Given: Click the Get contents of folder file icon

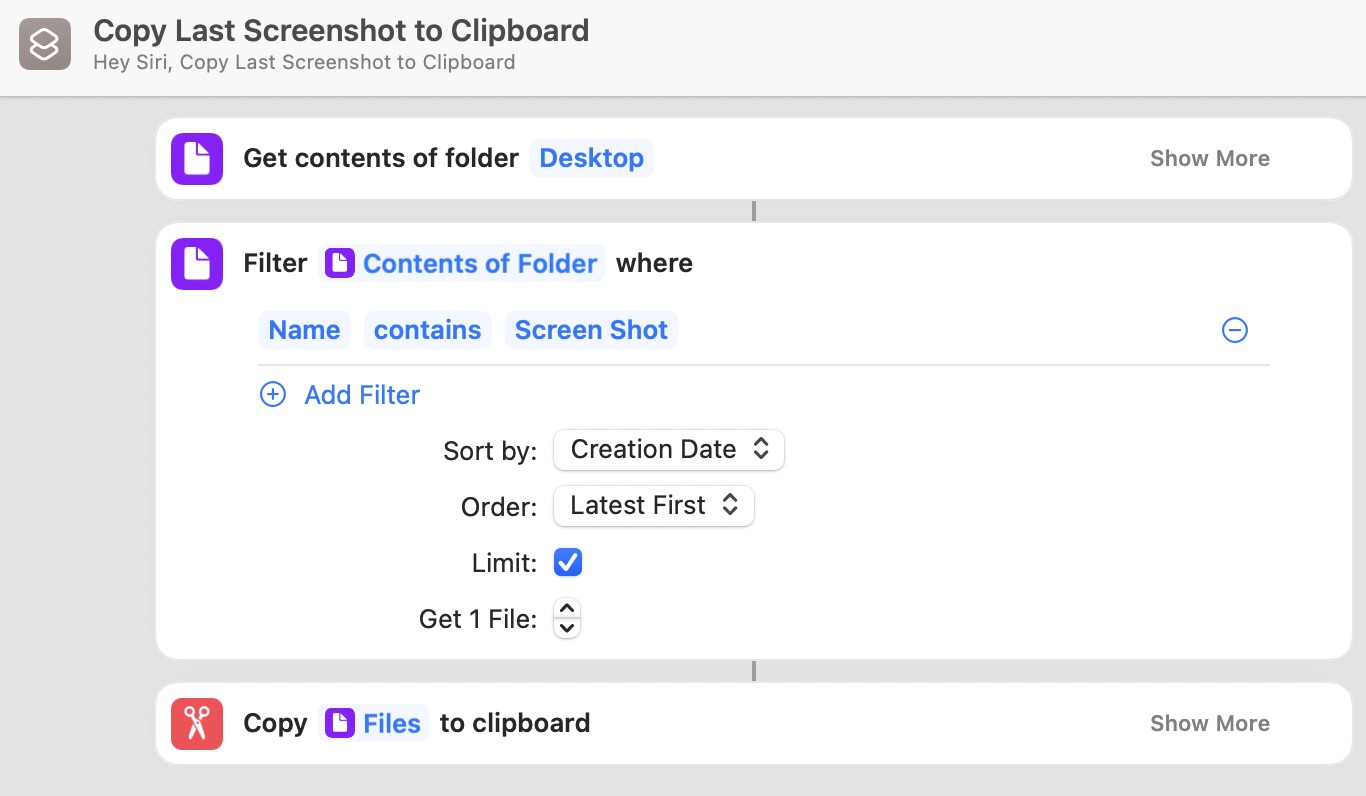Looking at the screenshot, I should (197, 159).
